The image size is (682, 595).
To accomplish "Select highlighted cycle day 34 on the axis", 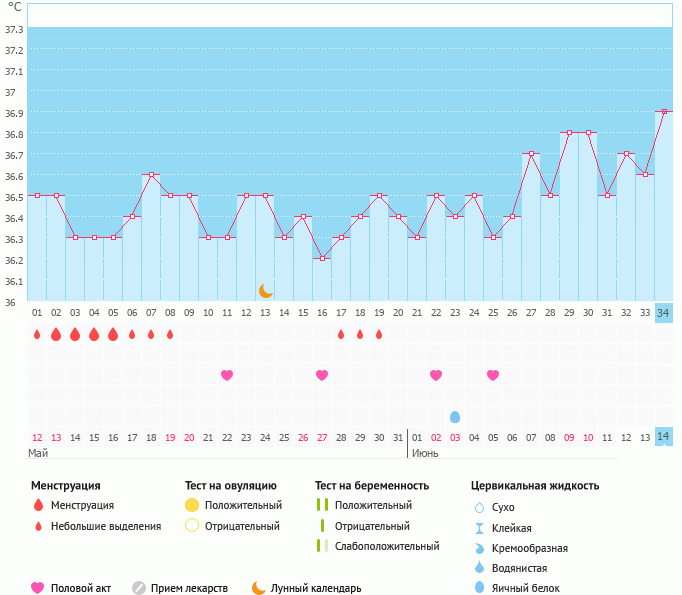I will coord(664,313).
